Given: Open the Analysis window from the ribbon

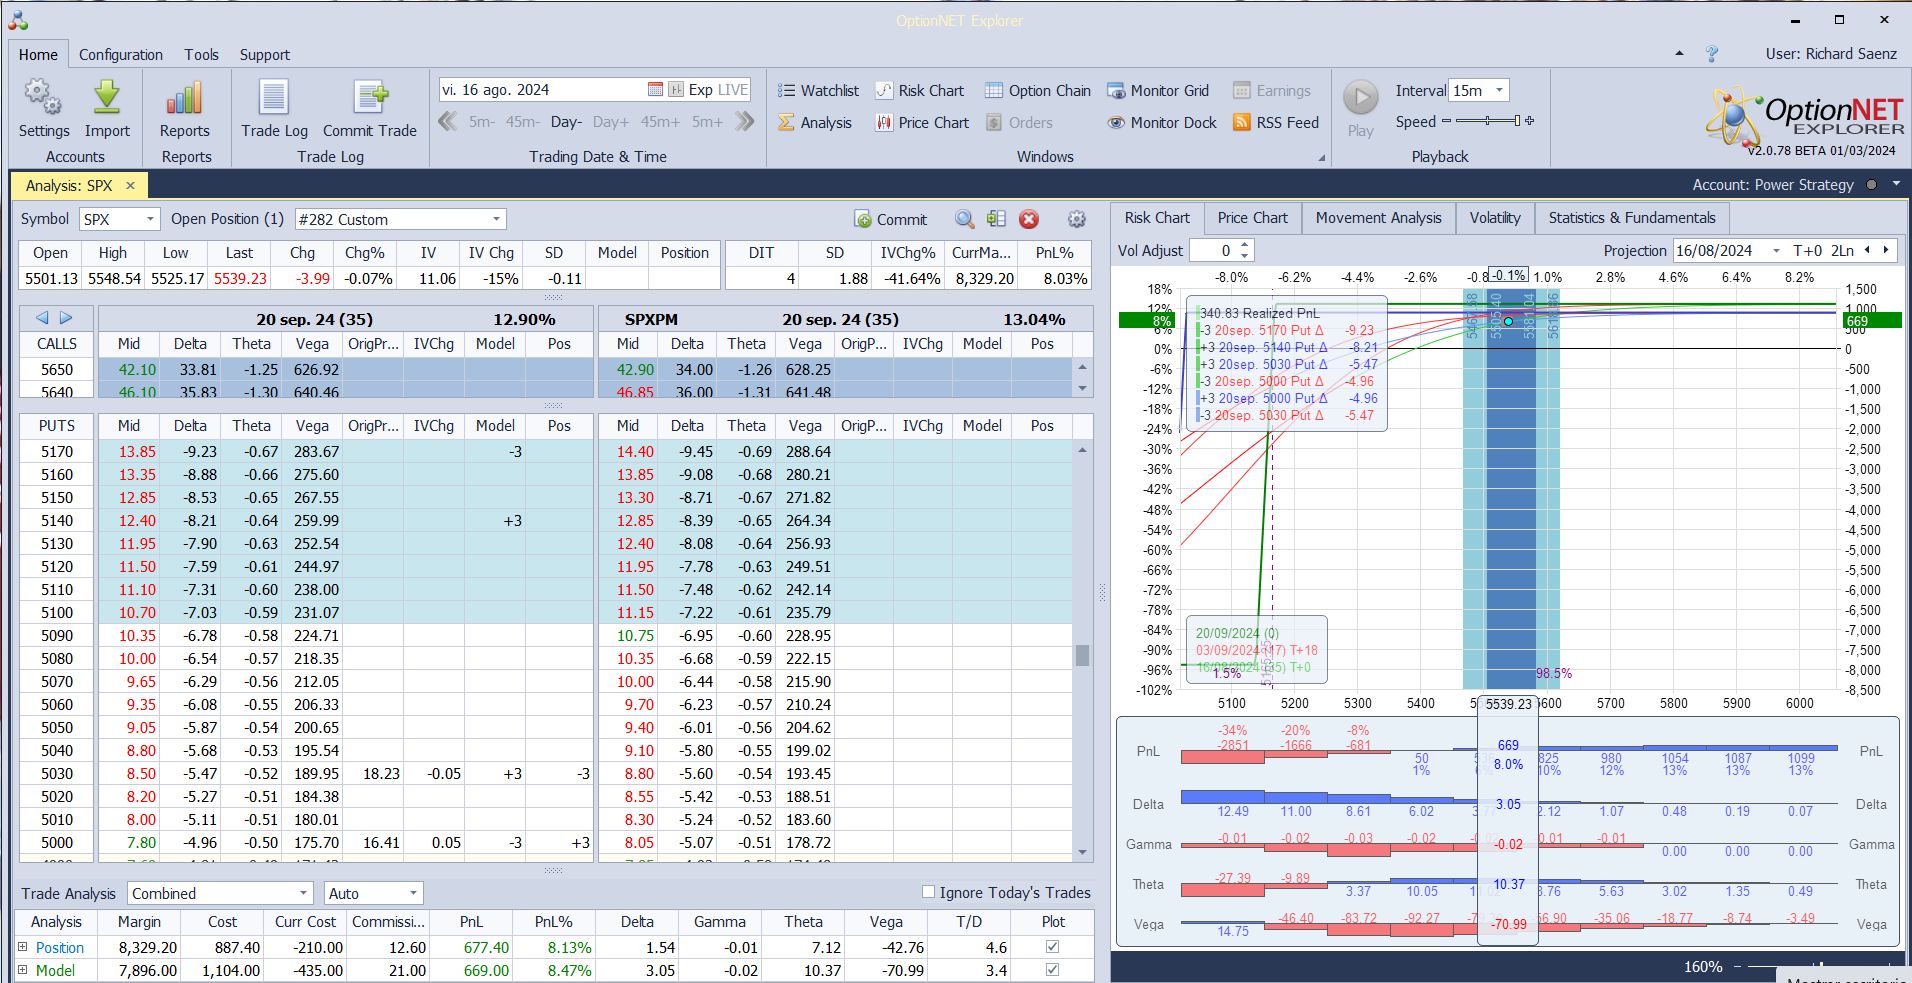Looking at the screenshot, I should point(815,122).
